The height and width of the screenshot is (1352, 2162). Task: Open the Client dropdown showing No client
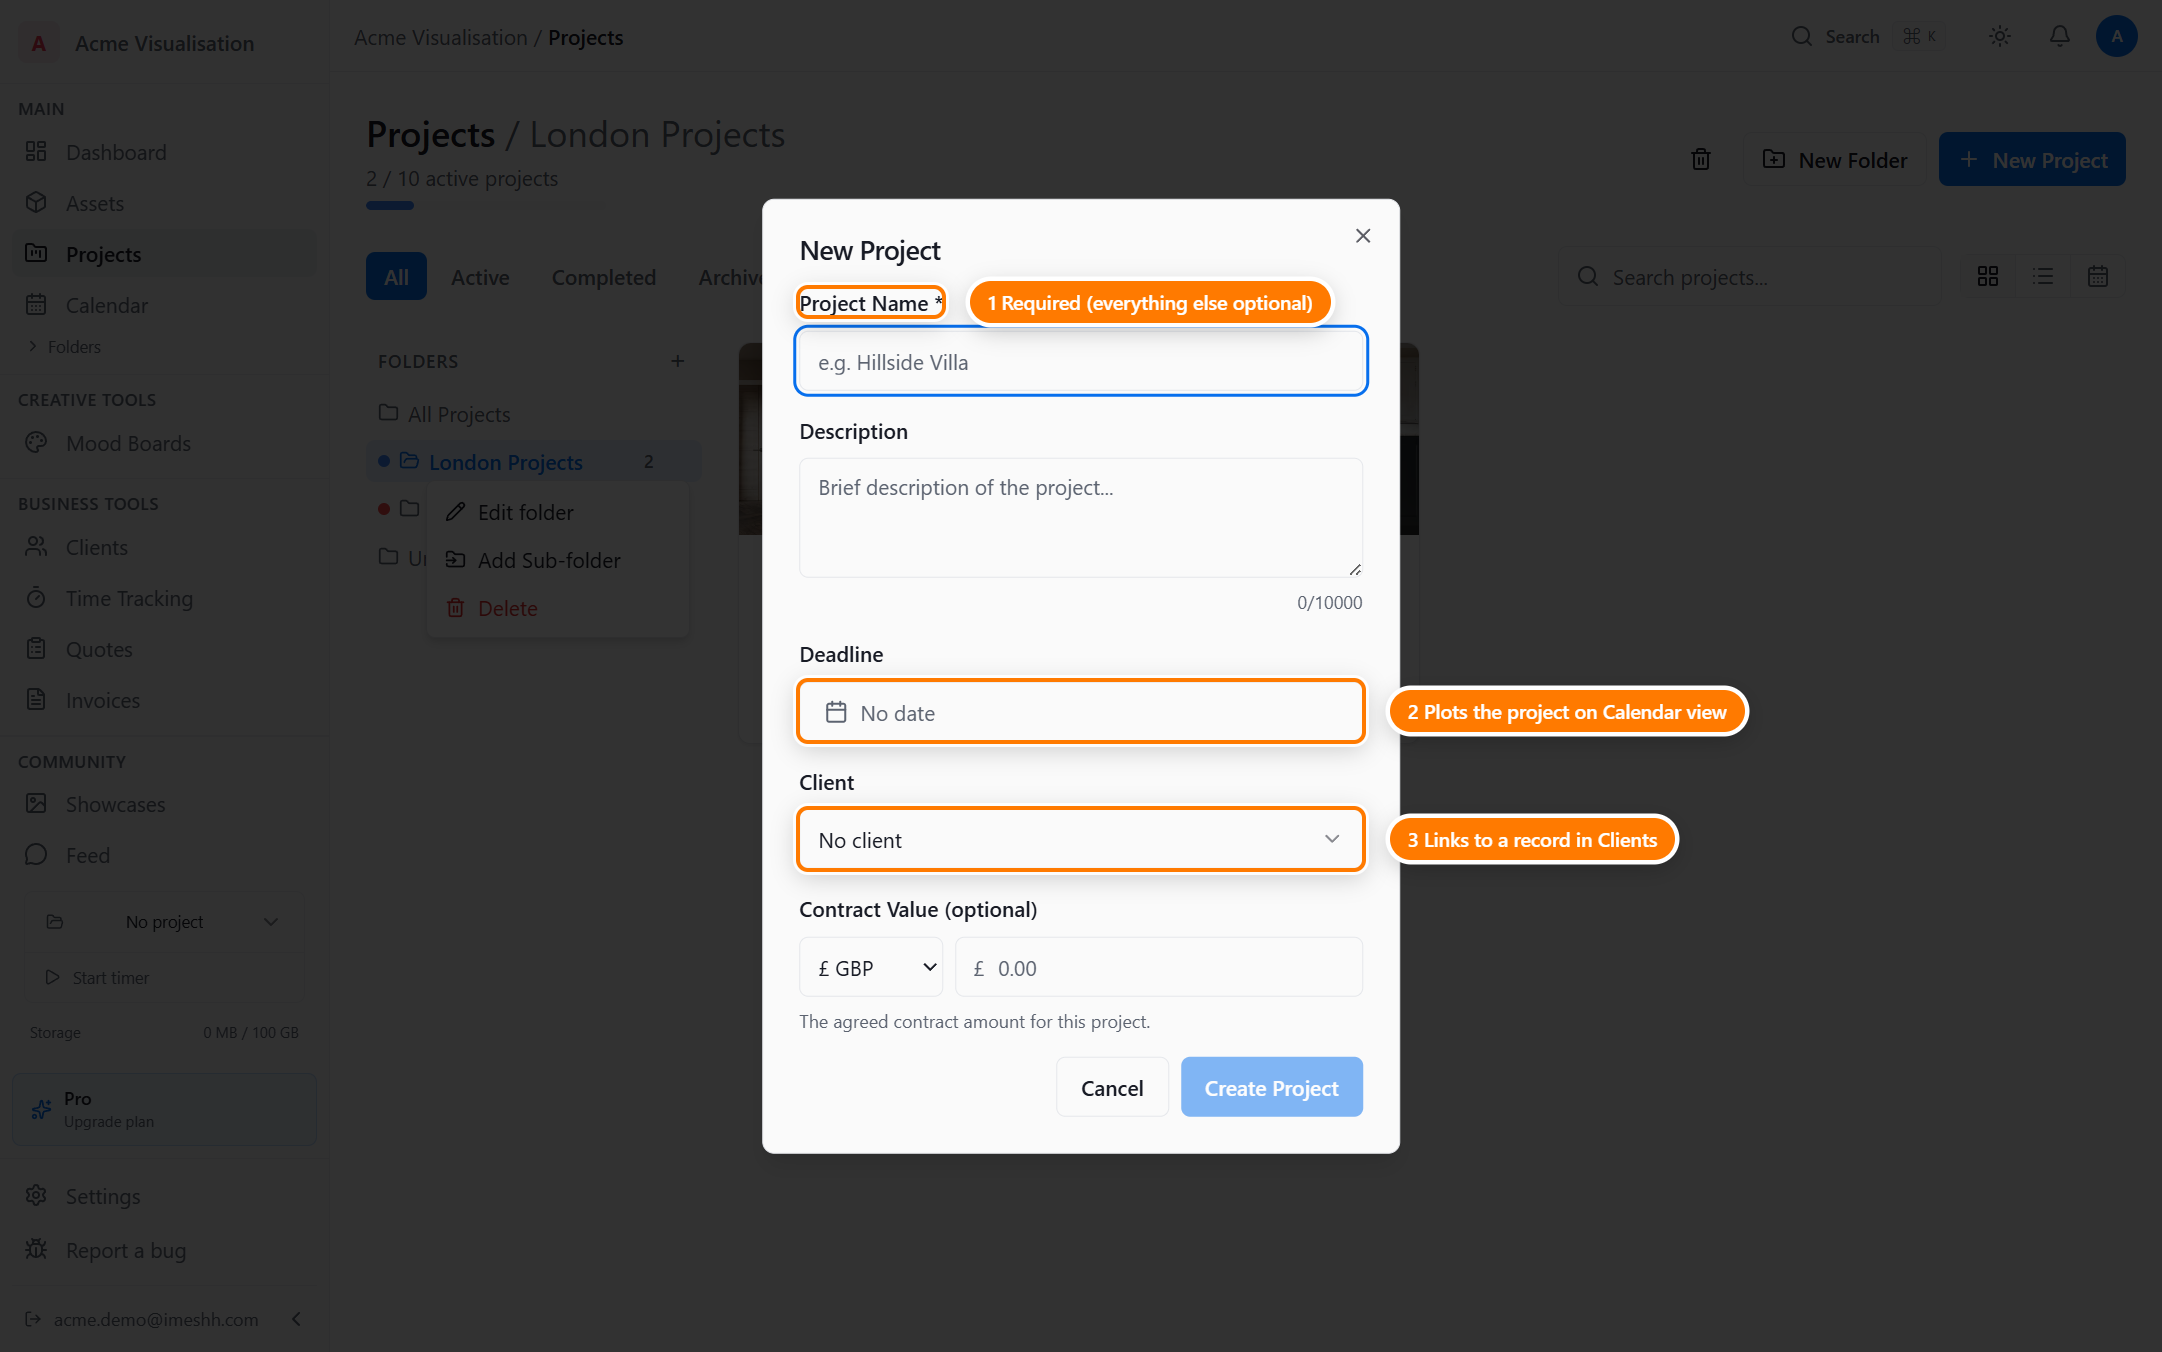coord(1080,840)
